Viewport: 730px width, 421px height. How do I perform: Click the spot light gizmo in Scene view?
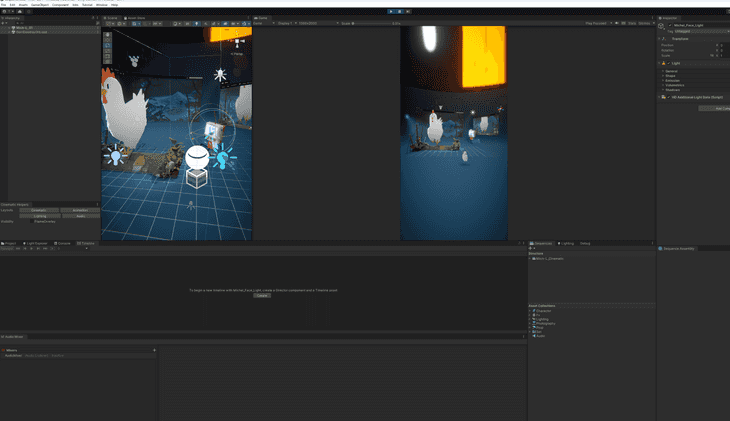220,75
